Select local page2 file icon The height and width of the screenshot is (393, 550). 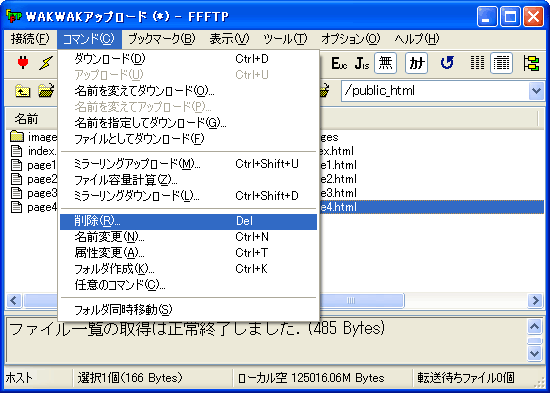(x=16, y=179)
